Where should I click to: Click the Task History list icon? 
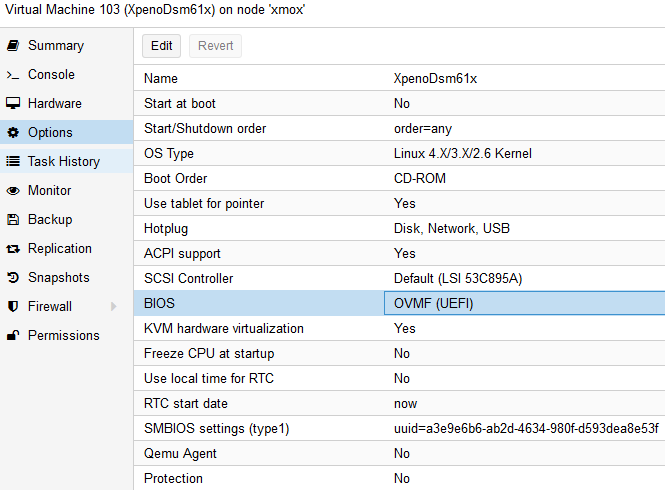(x=13, y=162)
